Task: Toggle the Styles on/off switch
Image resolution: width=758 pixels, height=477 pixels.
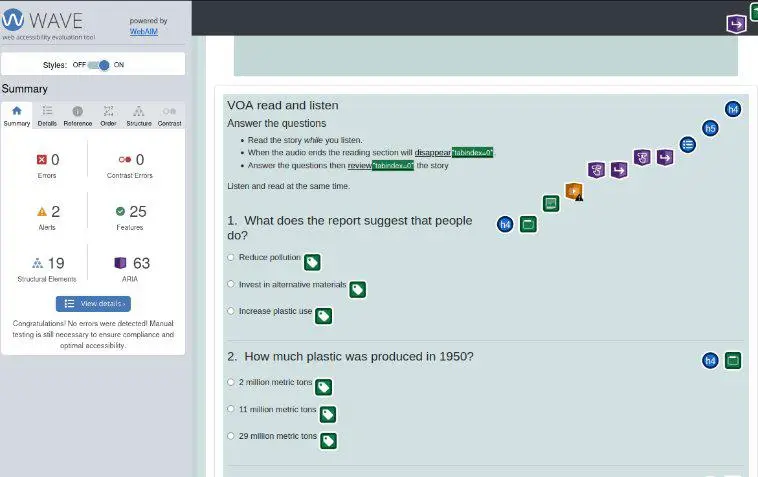Action: tap(100, 64)
